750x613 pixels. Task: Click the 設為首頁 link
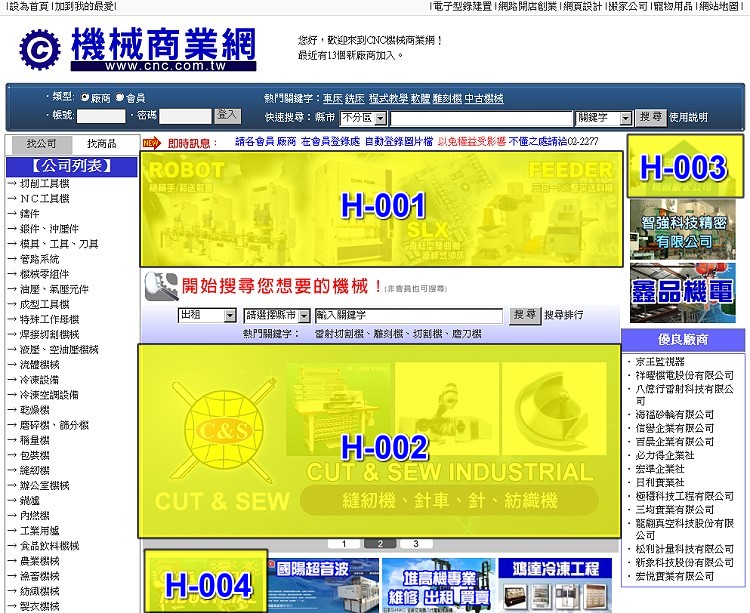coord(29,7)
